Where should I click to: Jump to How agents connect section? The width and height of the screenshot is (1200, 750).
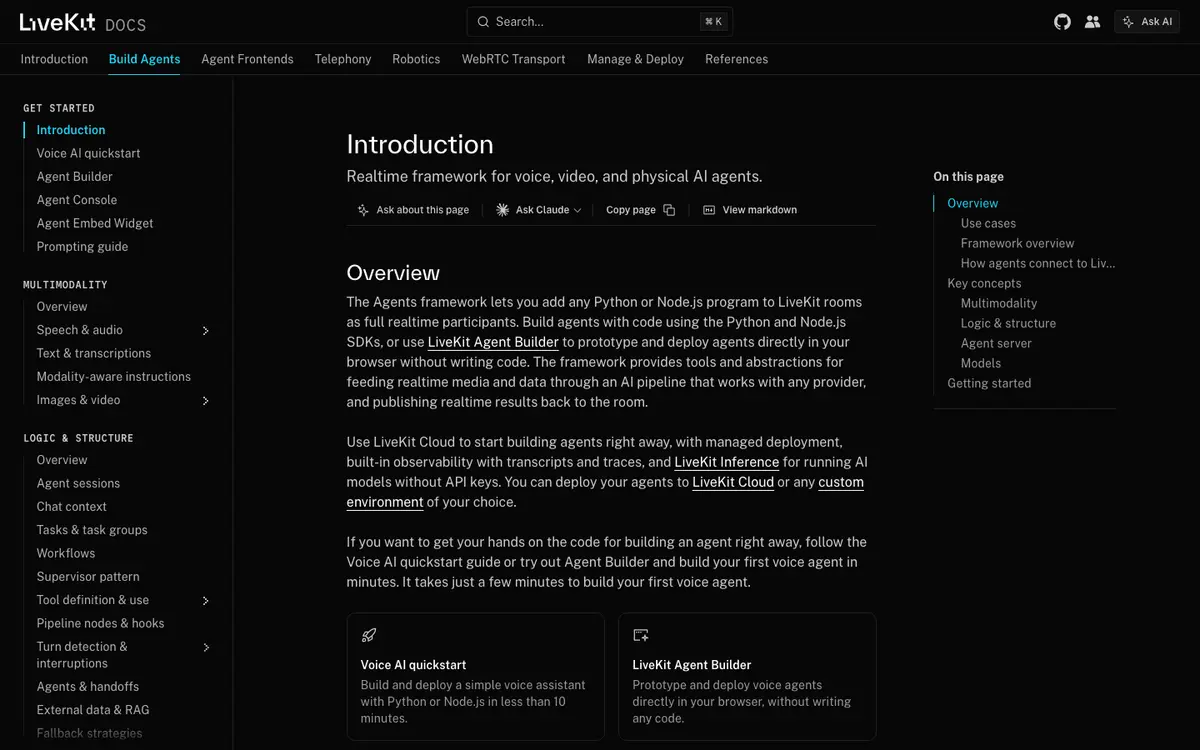(x=1038, y=263)
